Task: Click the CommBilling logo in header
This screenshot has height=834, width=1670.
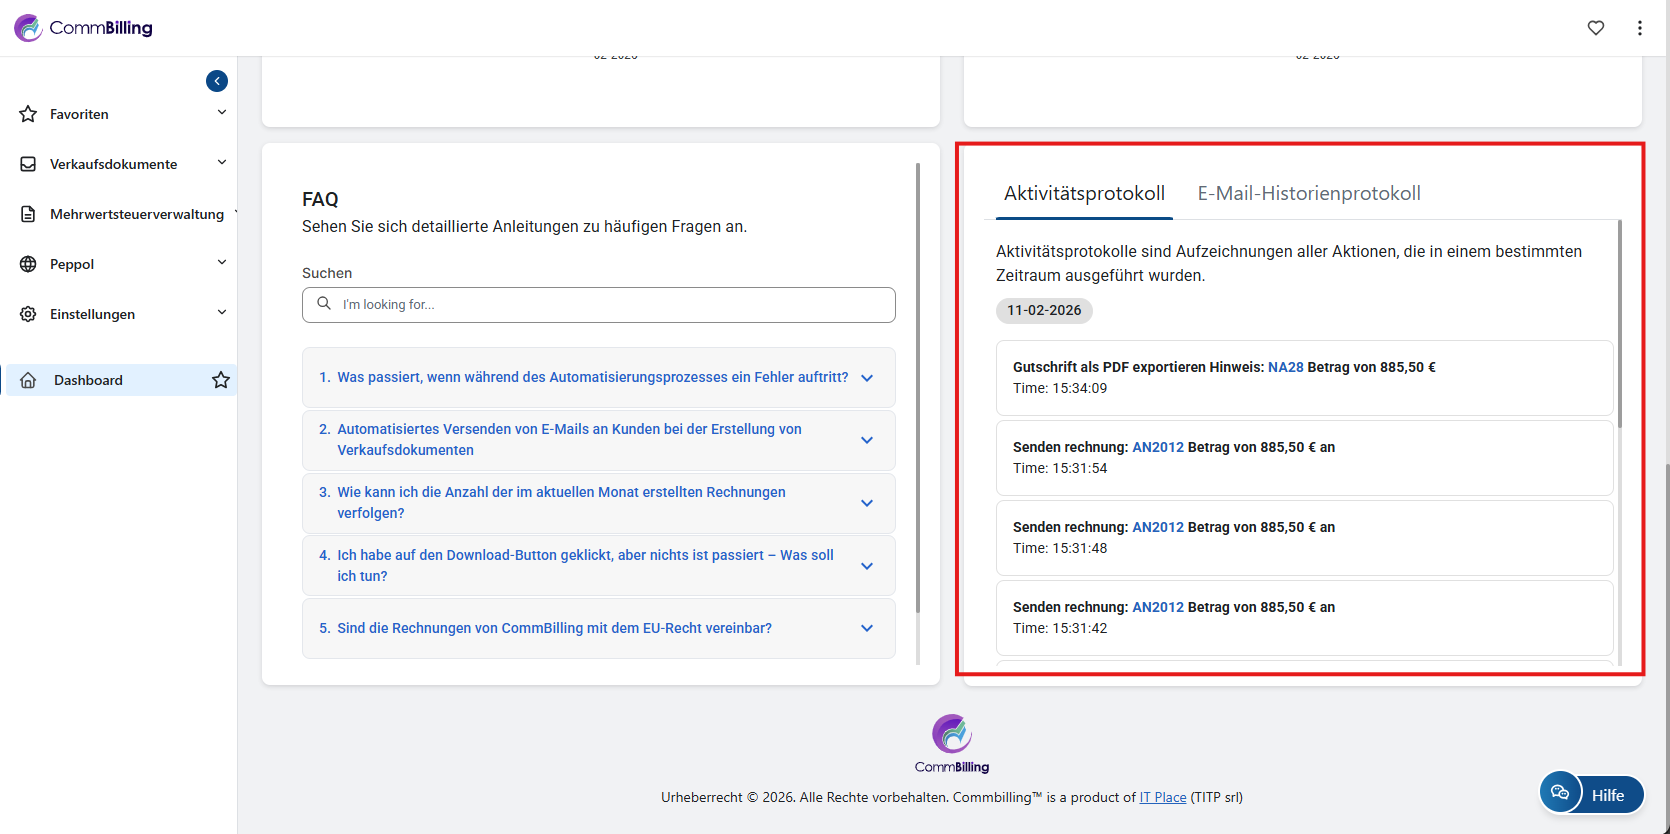Action: pos(84,28)
